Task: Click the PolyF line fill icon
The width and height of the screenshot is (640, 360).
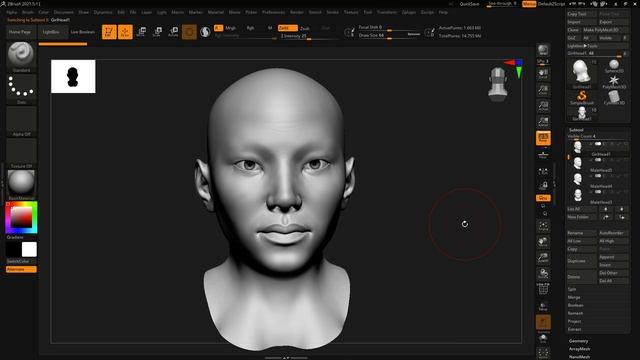Action: coord(543,289)
